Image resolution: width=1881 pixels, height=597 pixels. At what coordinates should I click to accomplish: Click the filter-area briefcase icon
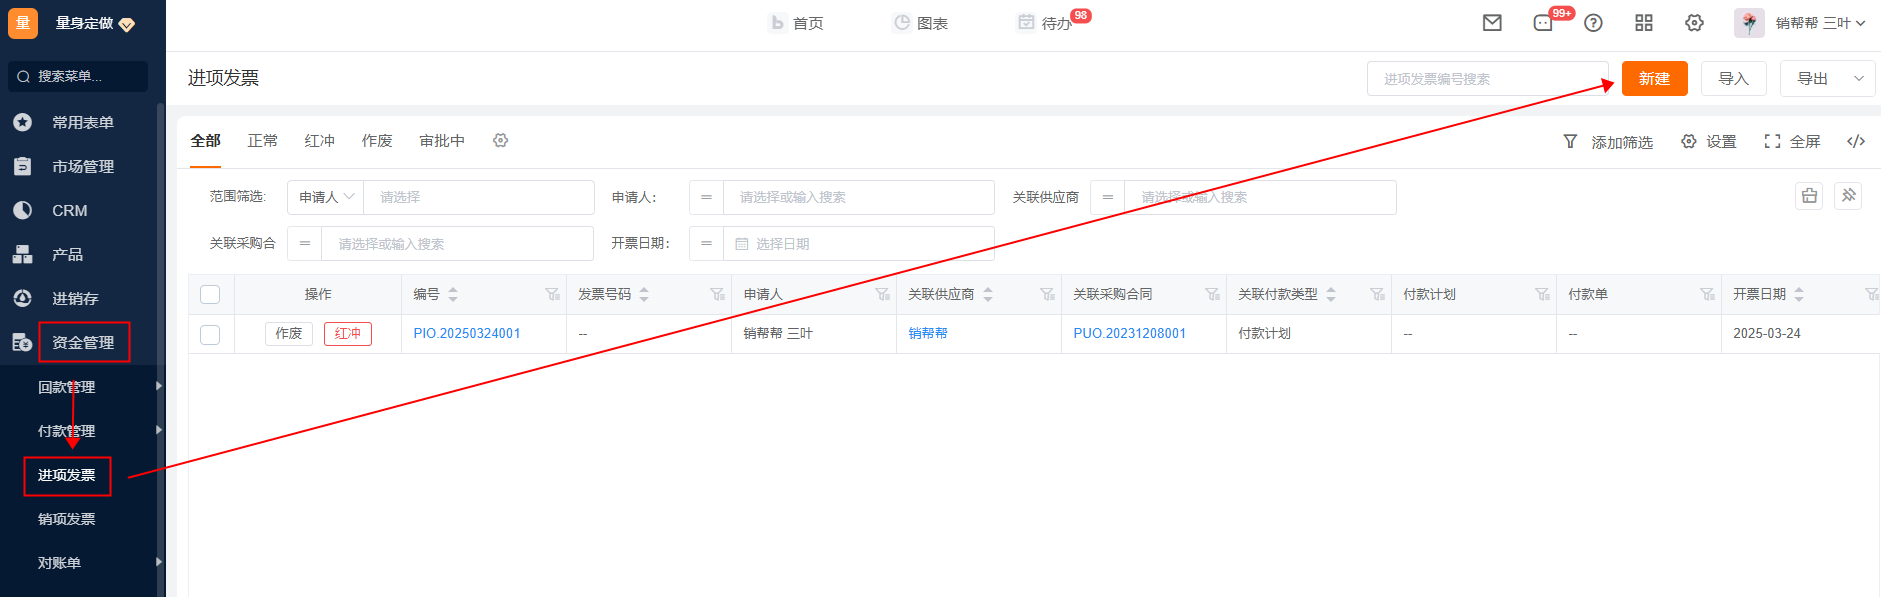click(1809, 196)
